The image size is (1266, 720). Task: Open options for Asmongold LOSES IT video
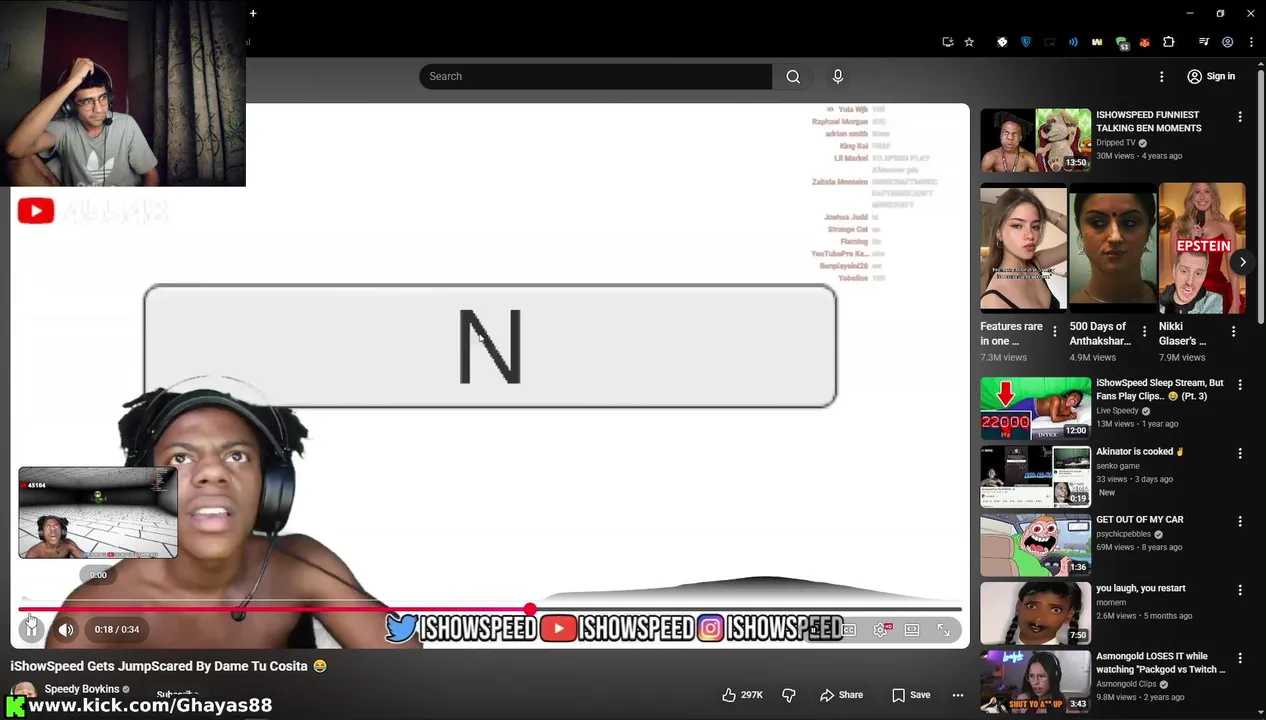pos(1240,658)
